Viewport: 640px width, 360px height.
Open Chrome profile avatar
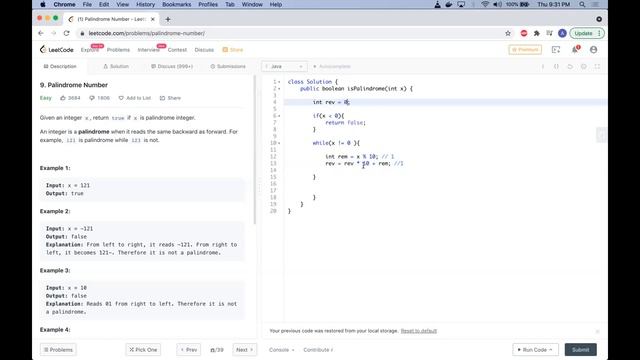562,33
